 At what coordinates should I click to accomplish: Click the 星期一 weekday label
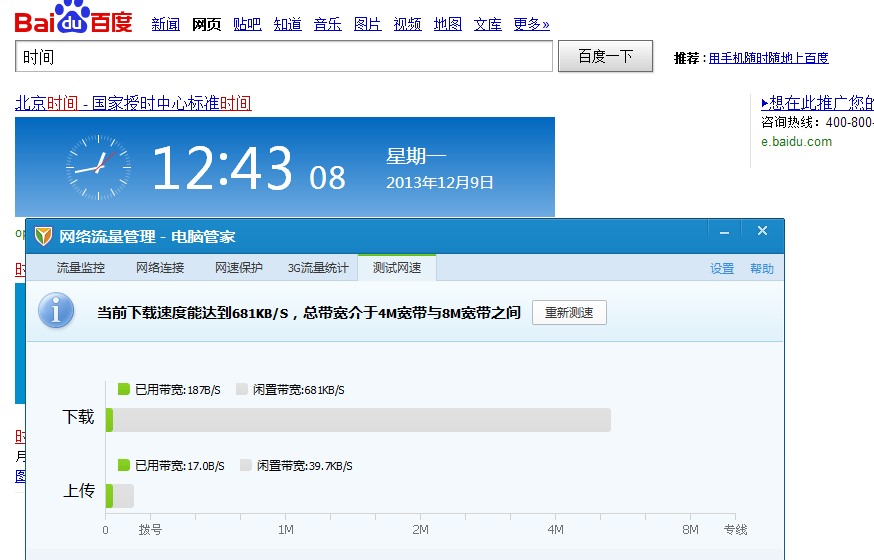(416, 156)
